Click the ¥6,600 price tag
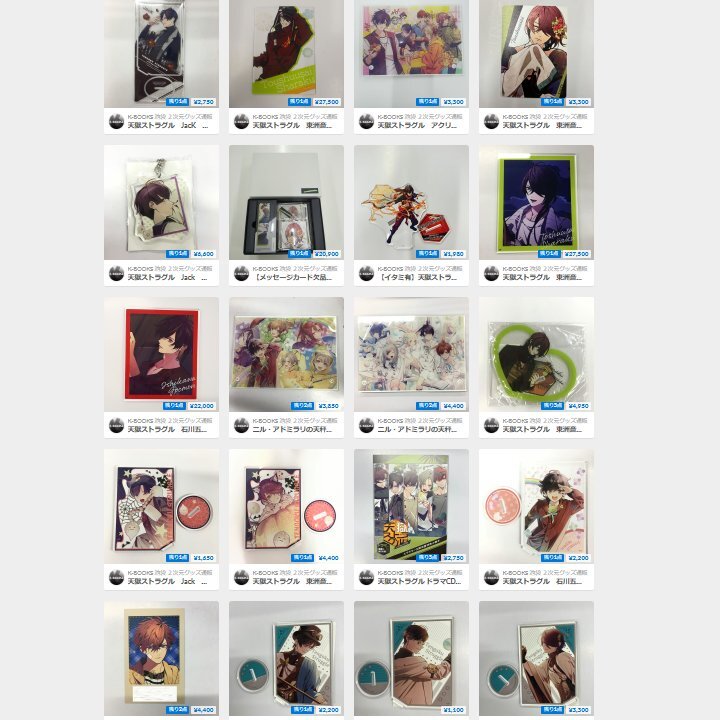Image resolution: width=720 pixels, height=720 pixels. tap(203, 254)
